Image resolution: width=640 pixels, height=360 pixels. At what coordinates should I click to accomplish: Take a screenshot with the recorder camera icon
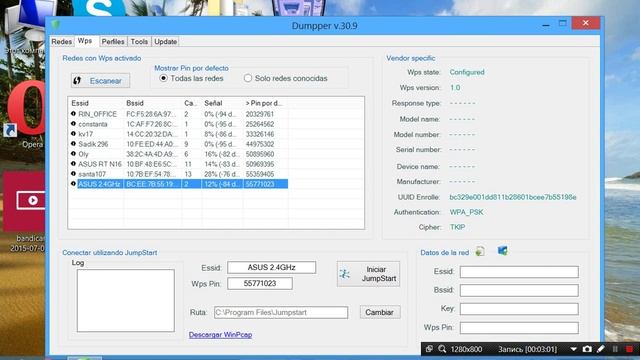pos(587,349)
